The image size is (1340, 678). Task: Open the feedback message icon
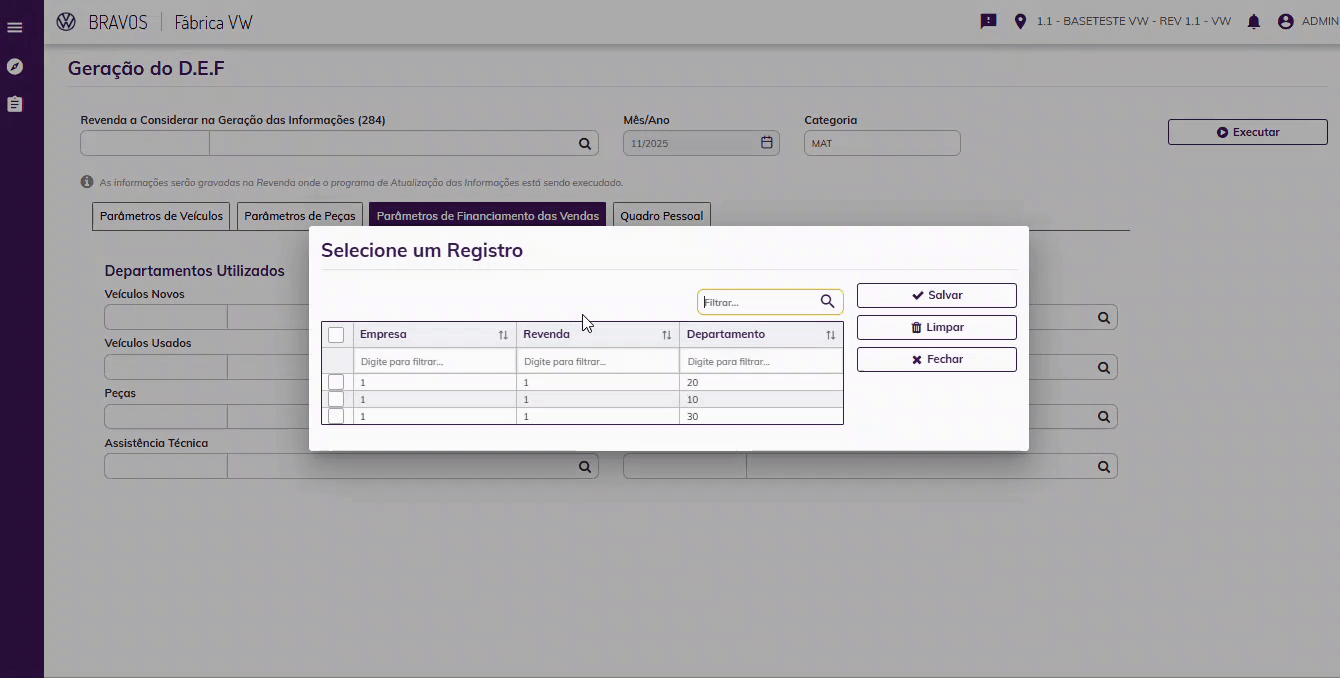coord(989,21)
